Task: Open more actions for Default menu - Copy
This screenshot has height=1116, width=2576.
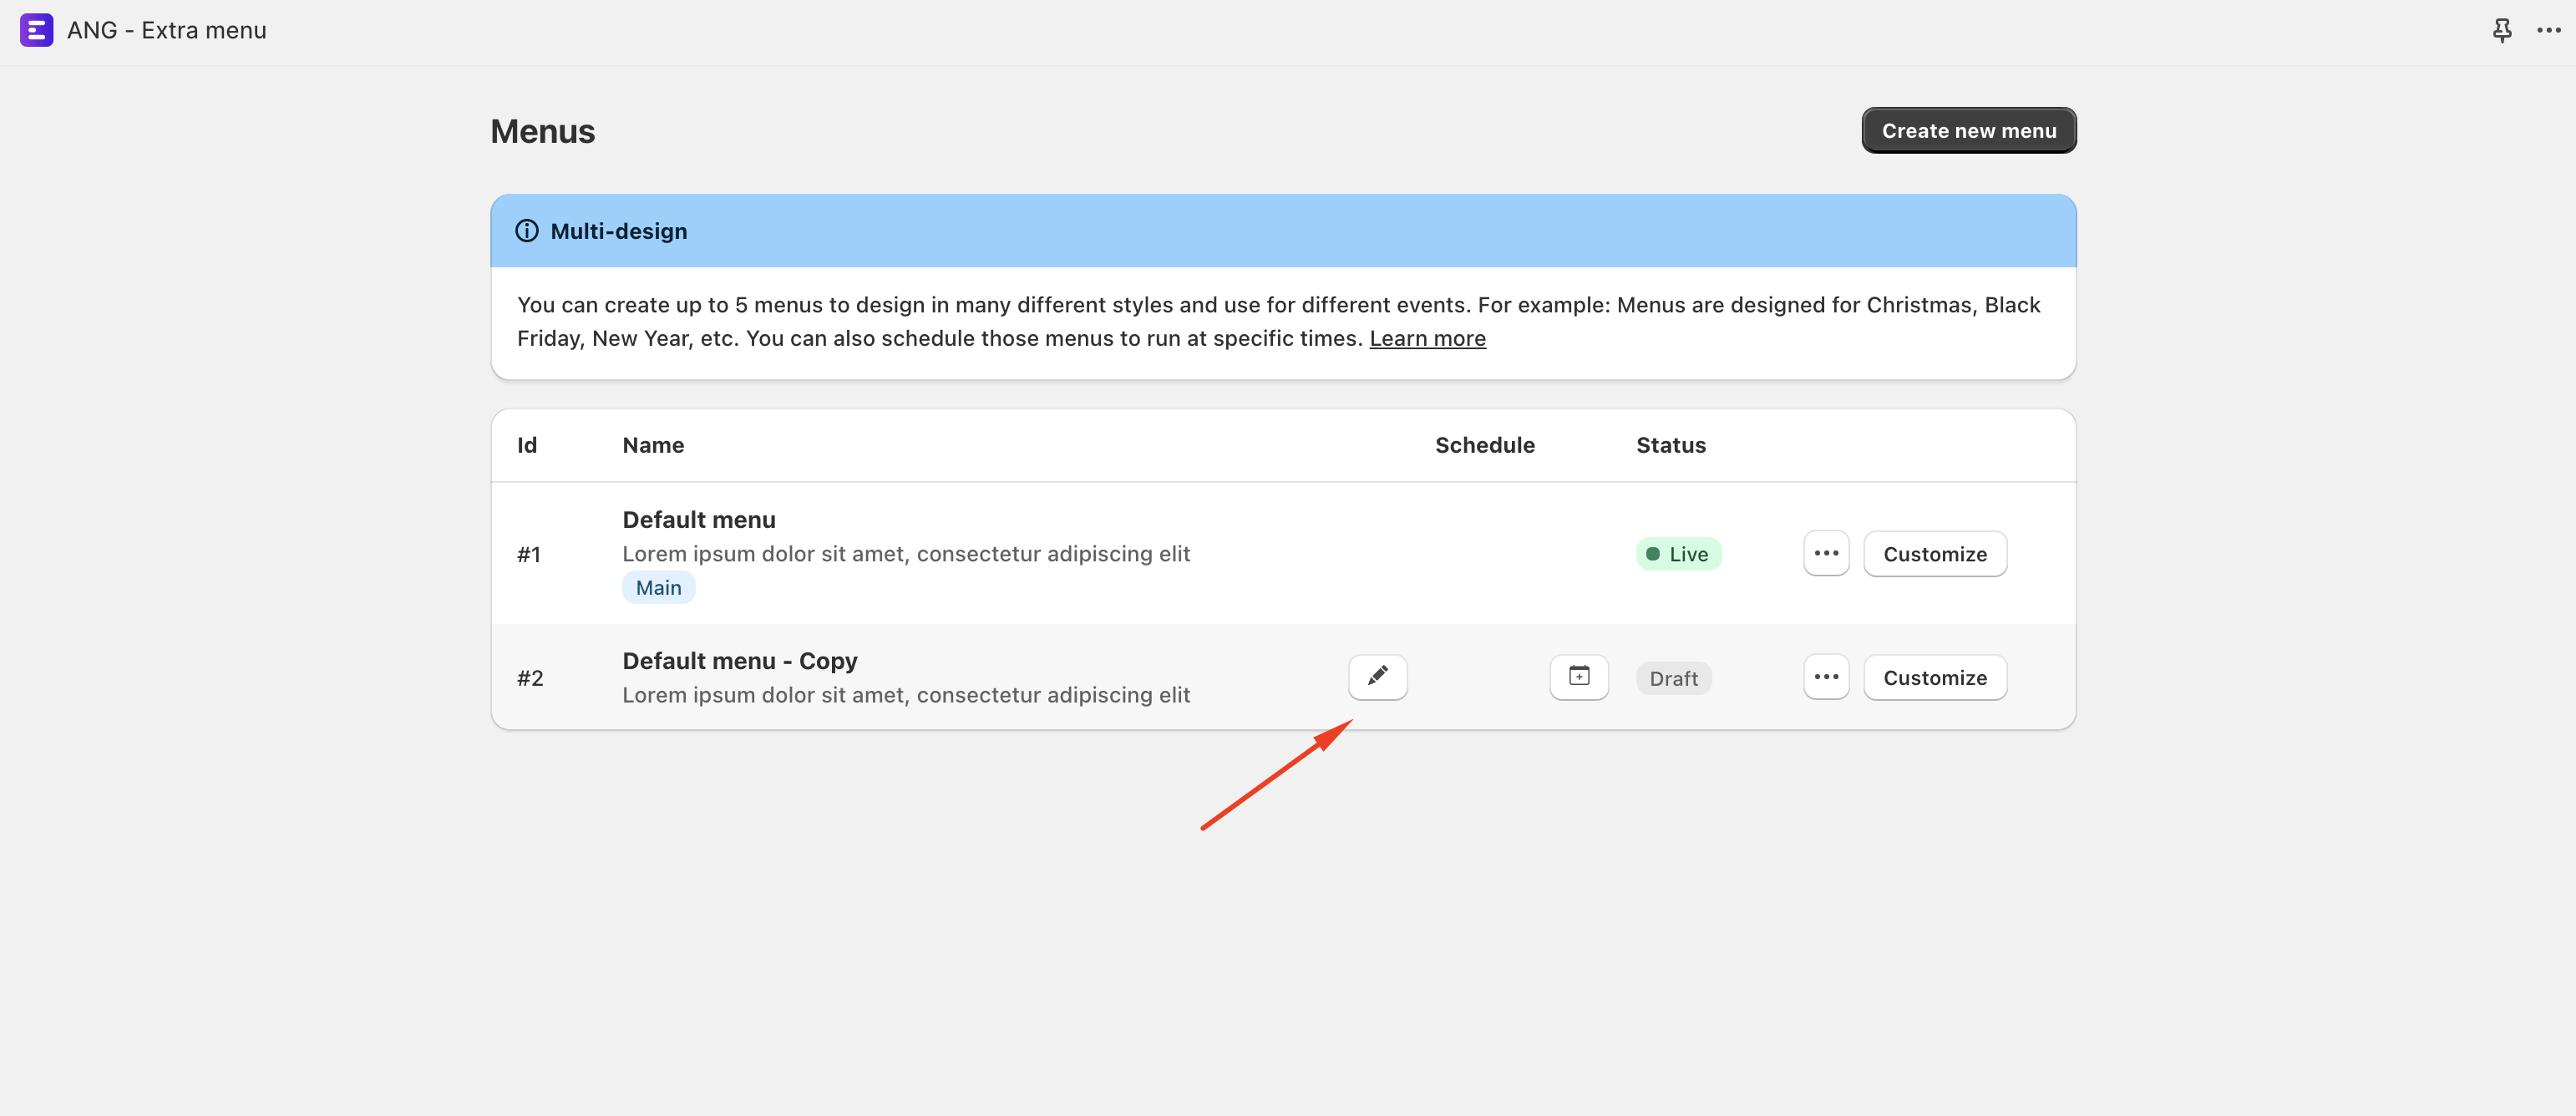Action: (1825, 677)
